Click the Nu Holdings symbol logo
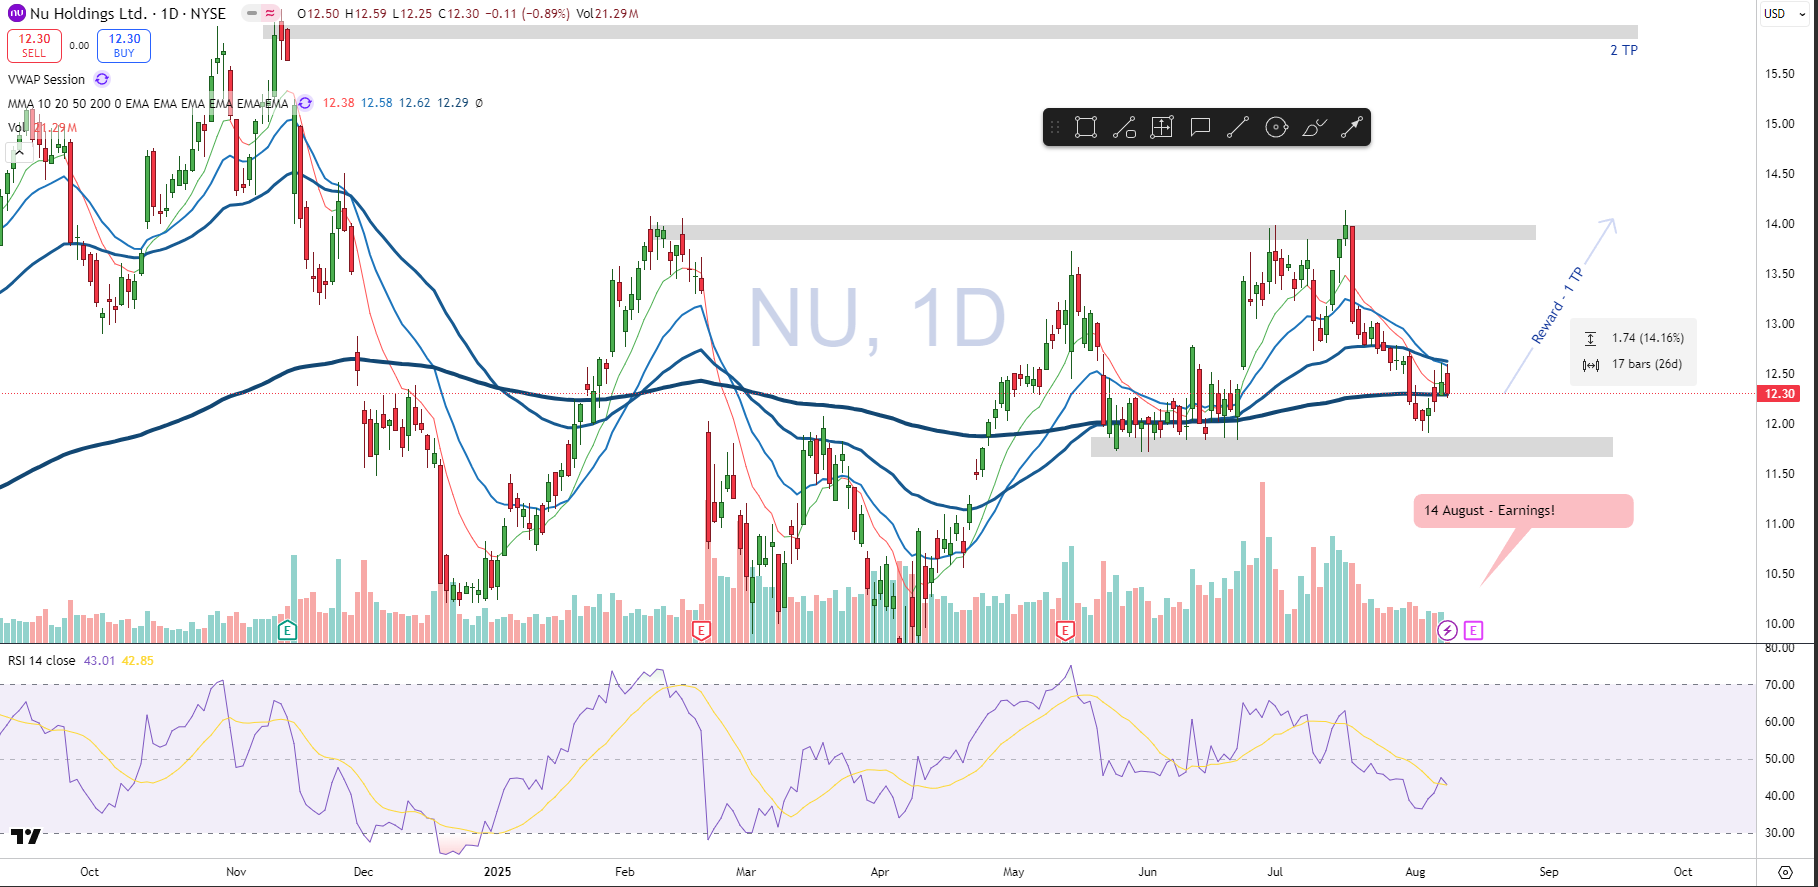 click(x=17, y=14)
